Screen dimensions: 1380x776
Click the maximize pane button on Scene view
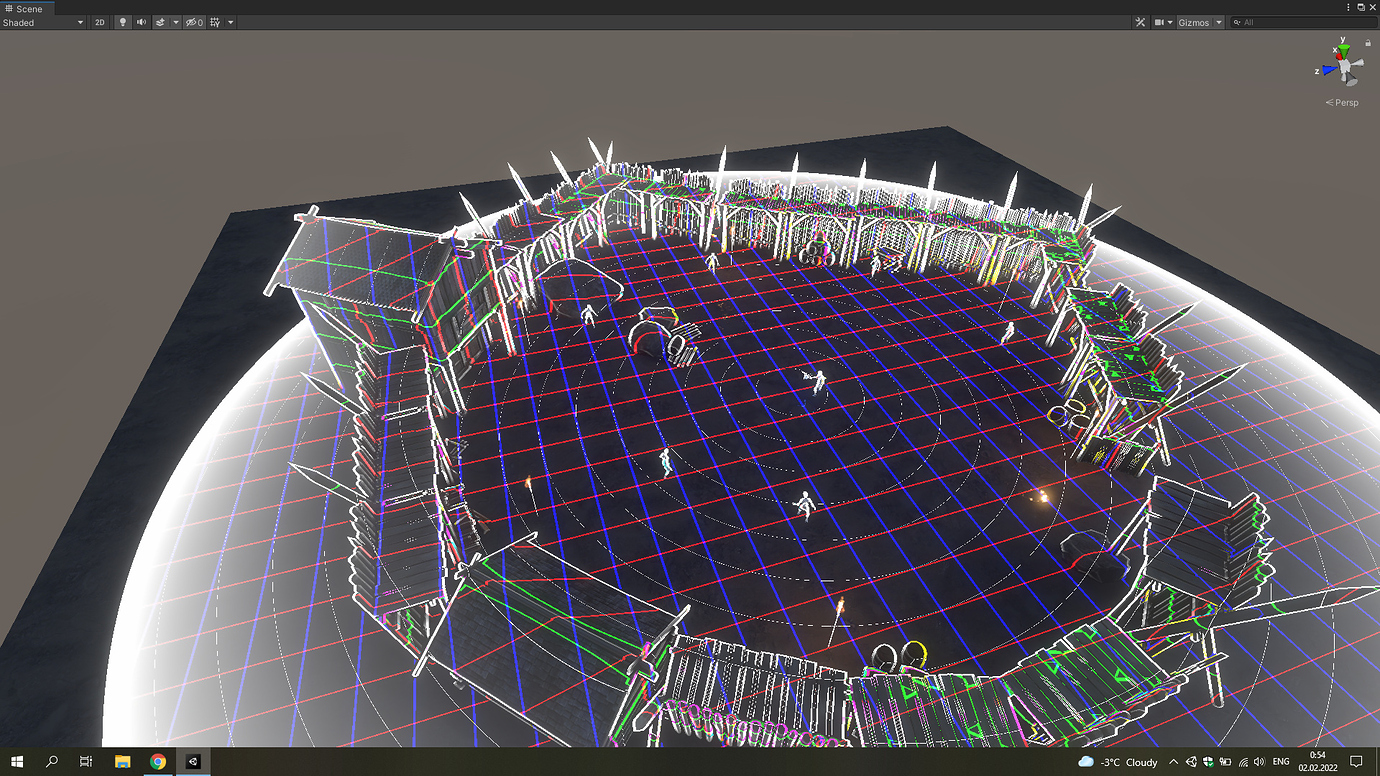pos(1361,7)
